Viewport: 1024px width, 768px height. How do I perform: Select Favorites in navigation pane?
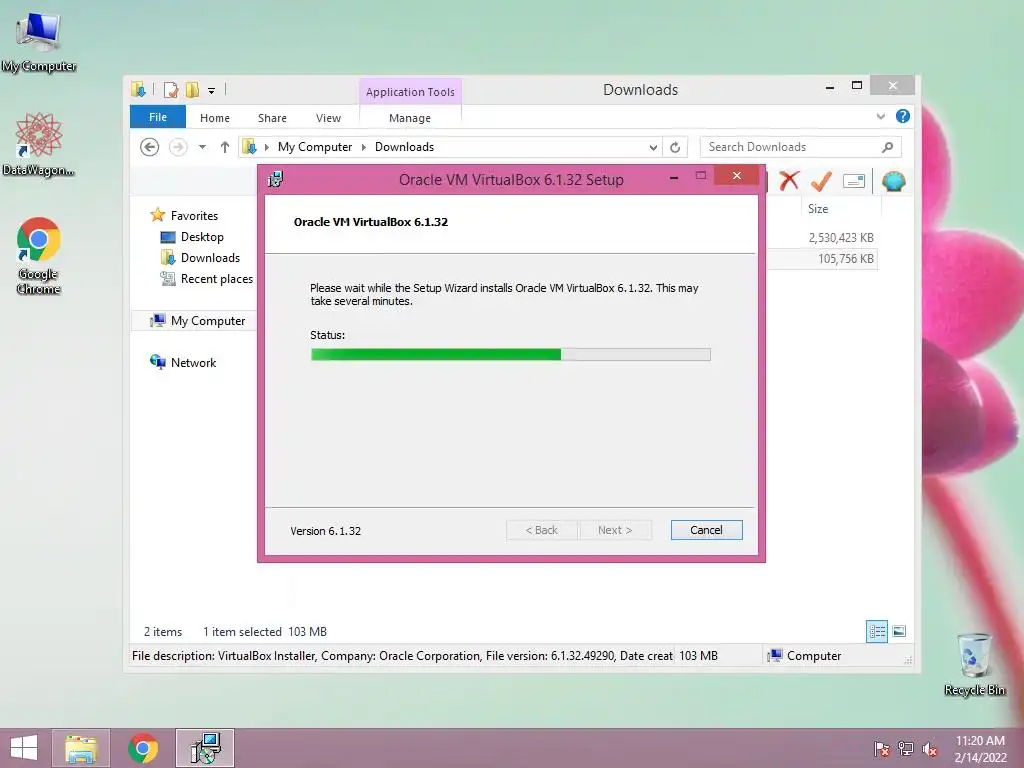coord(184,216)
